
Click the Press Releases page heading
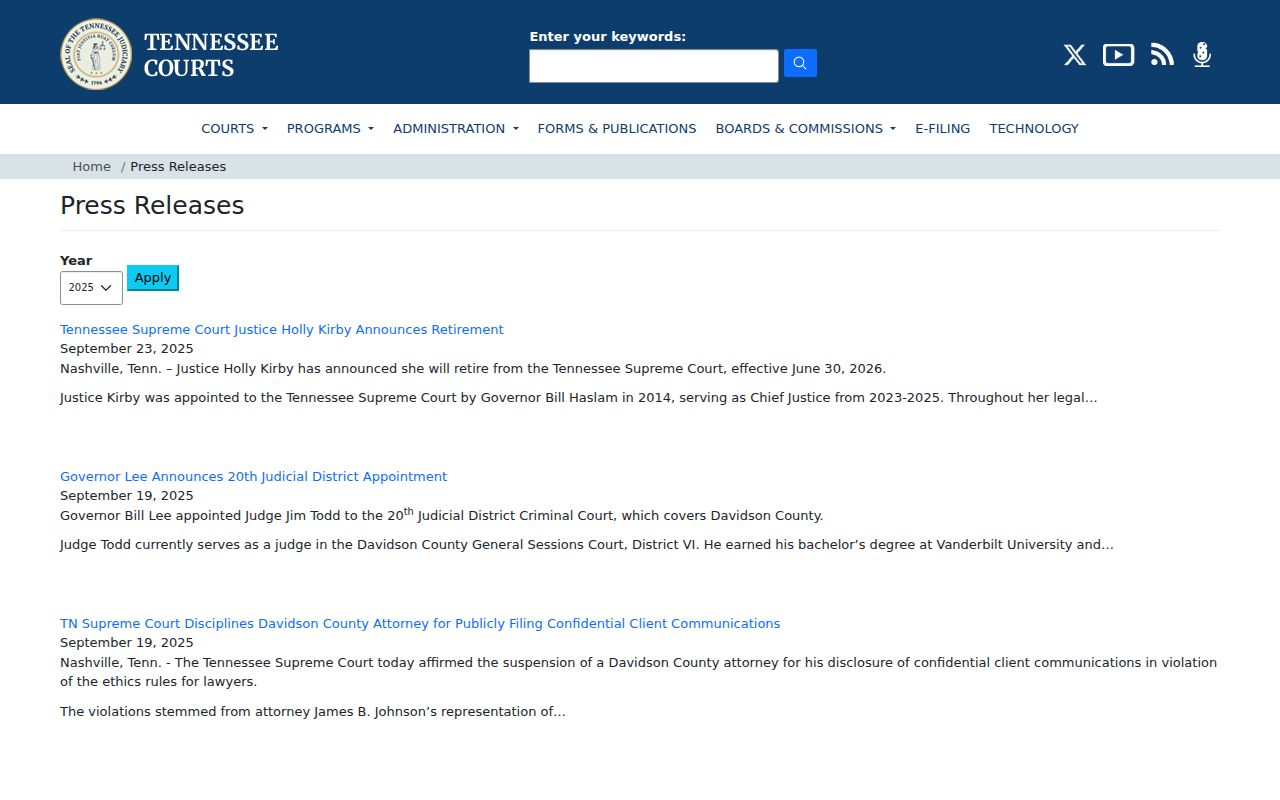tap(152, 205)
